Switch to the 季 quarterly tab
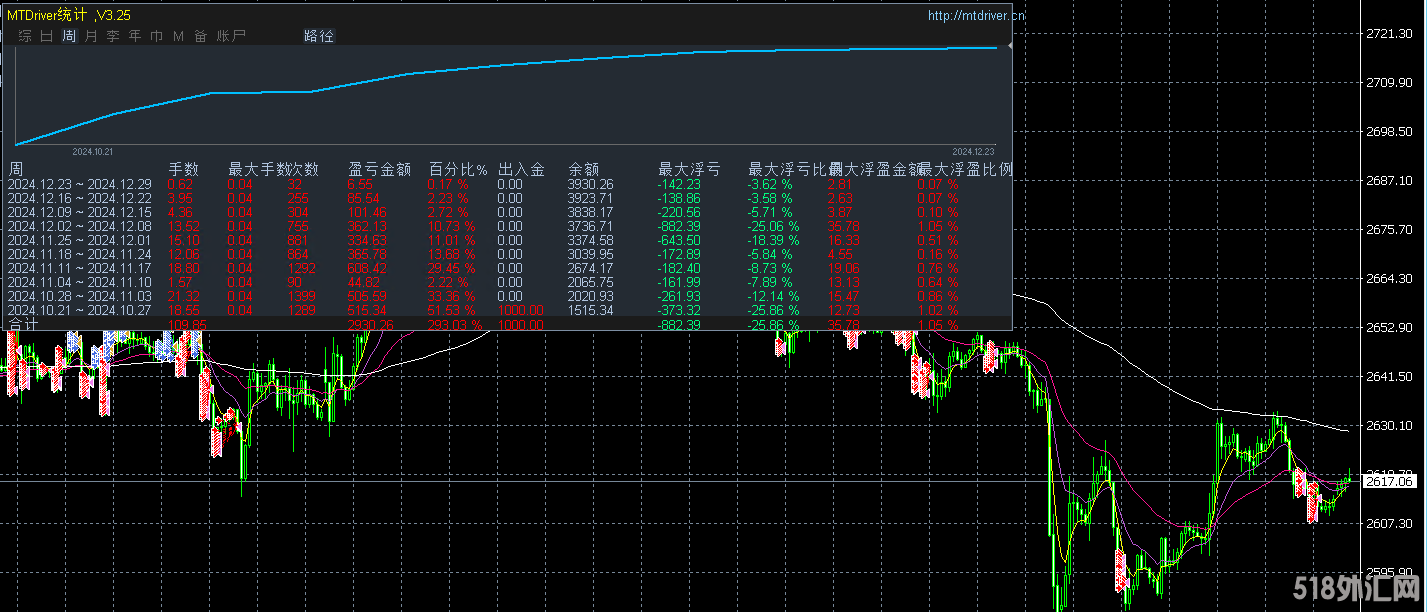1427x612 pixels. 113,36
